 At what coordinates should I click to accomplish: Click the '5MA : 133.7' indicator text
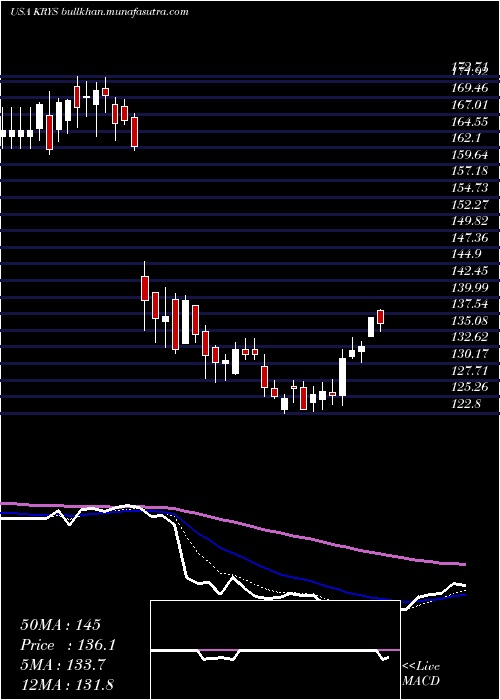point(63,665)
